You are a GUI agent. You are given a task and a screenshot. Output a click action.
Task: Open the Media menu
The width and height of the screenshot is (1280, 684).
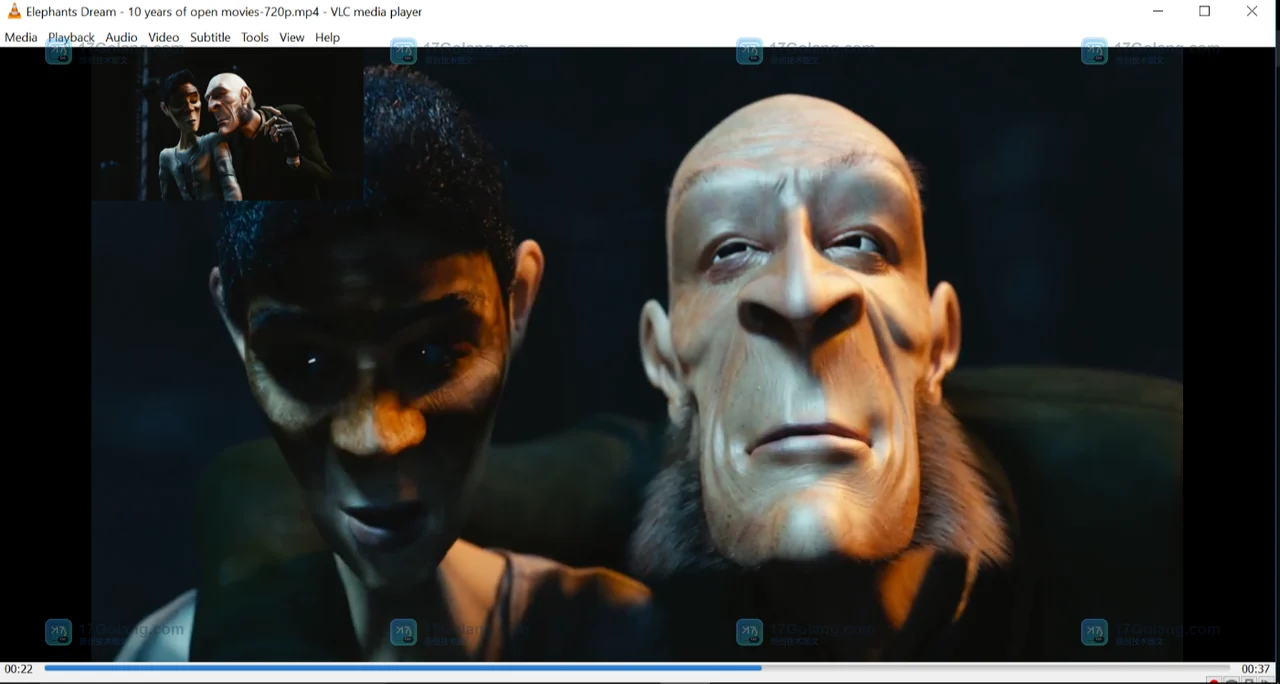point(21,37)
